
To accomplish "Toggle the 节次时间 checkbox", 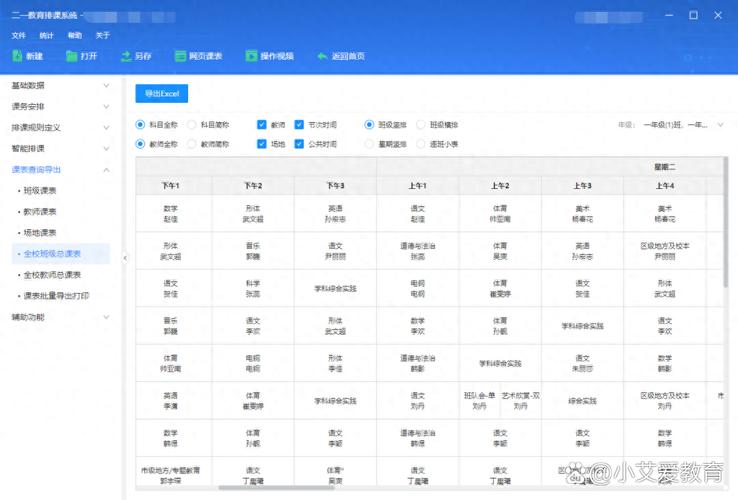I will pos(299,125).
